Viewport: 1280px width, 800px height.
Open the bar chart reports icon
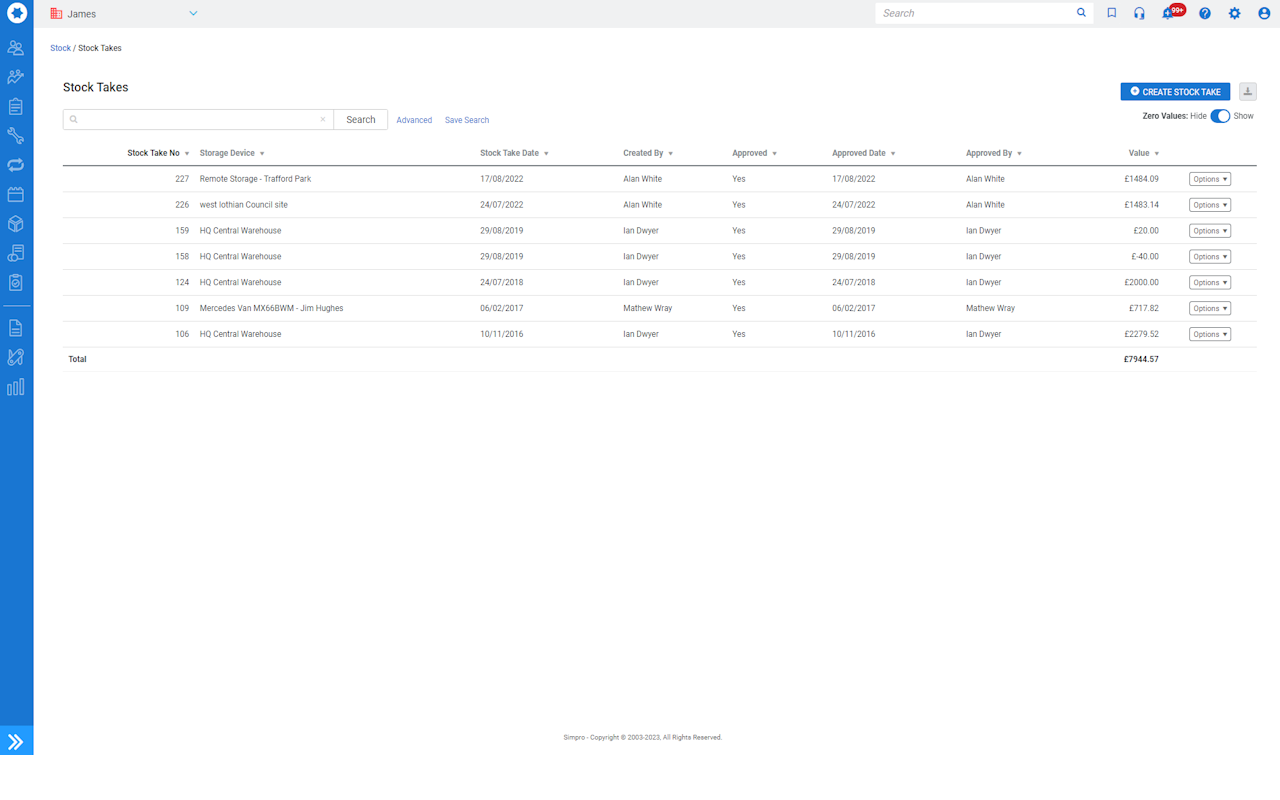[16, 387]
